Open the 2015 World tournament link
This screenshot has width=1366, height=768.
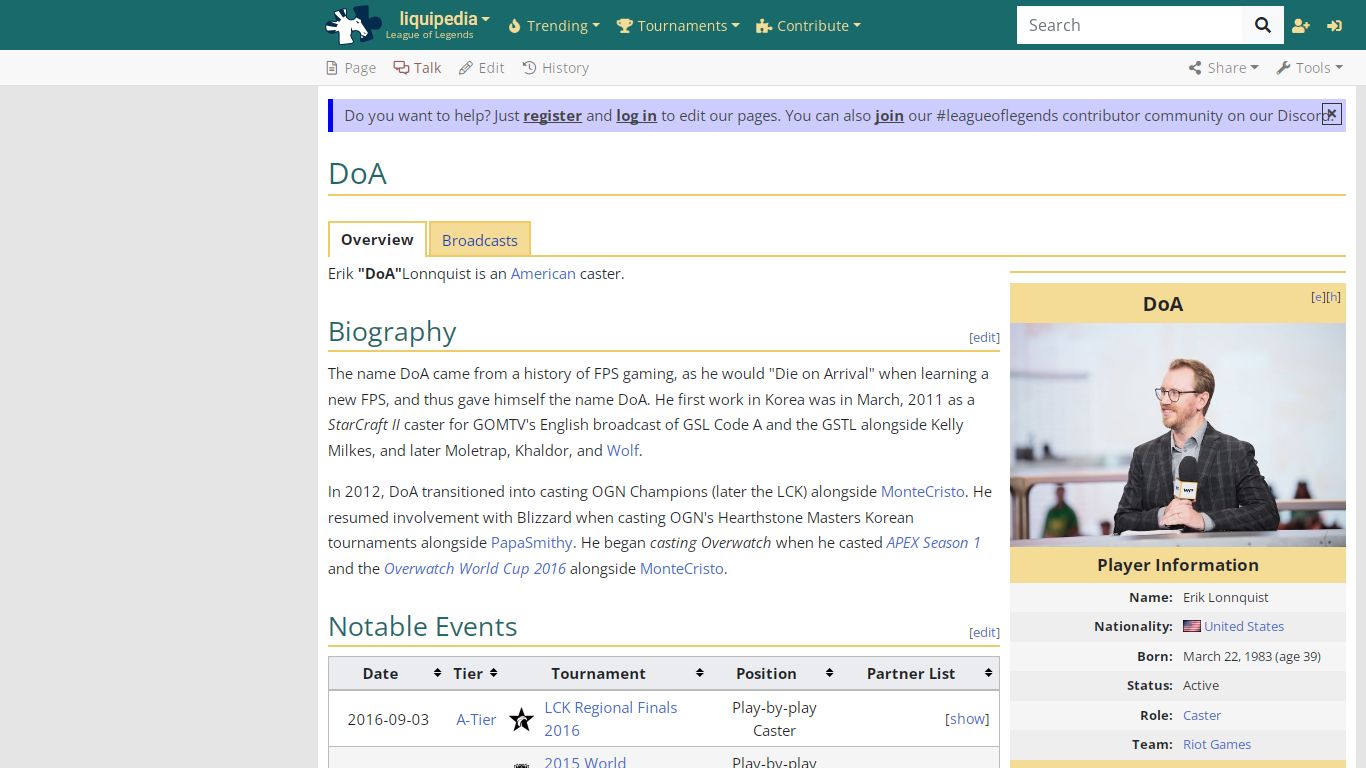(585, 762)
